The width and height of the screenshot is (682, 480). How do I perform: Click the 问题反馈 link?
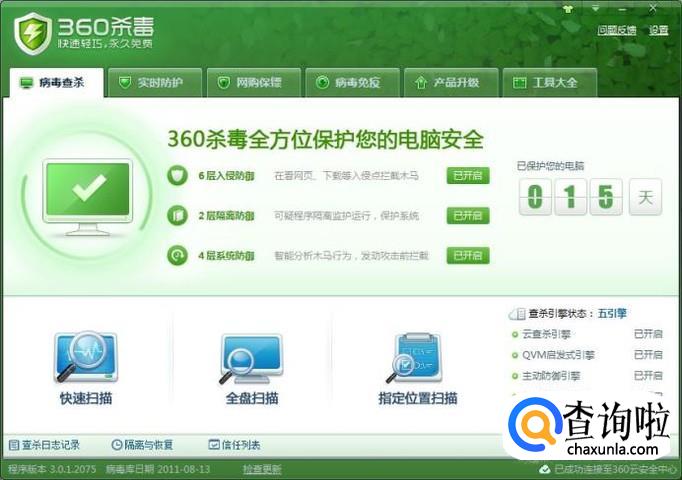(616, 30)
